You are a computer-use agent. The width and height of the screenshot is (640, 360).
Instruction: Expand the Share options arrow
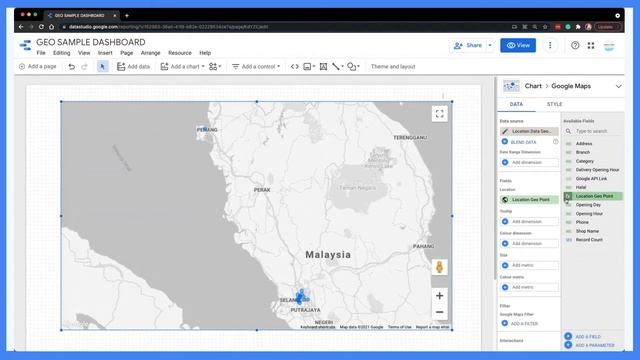pos(490,45)
